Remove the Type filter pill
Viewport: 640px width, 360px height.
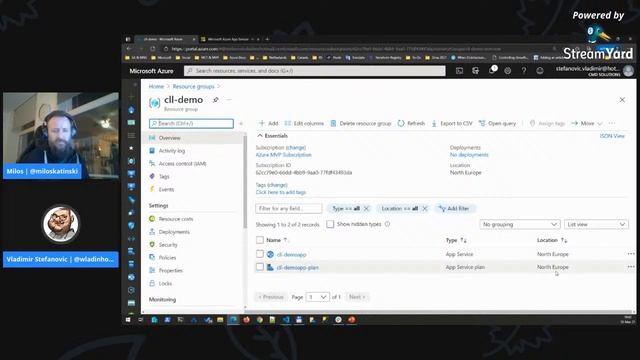tap(366, 209)
